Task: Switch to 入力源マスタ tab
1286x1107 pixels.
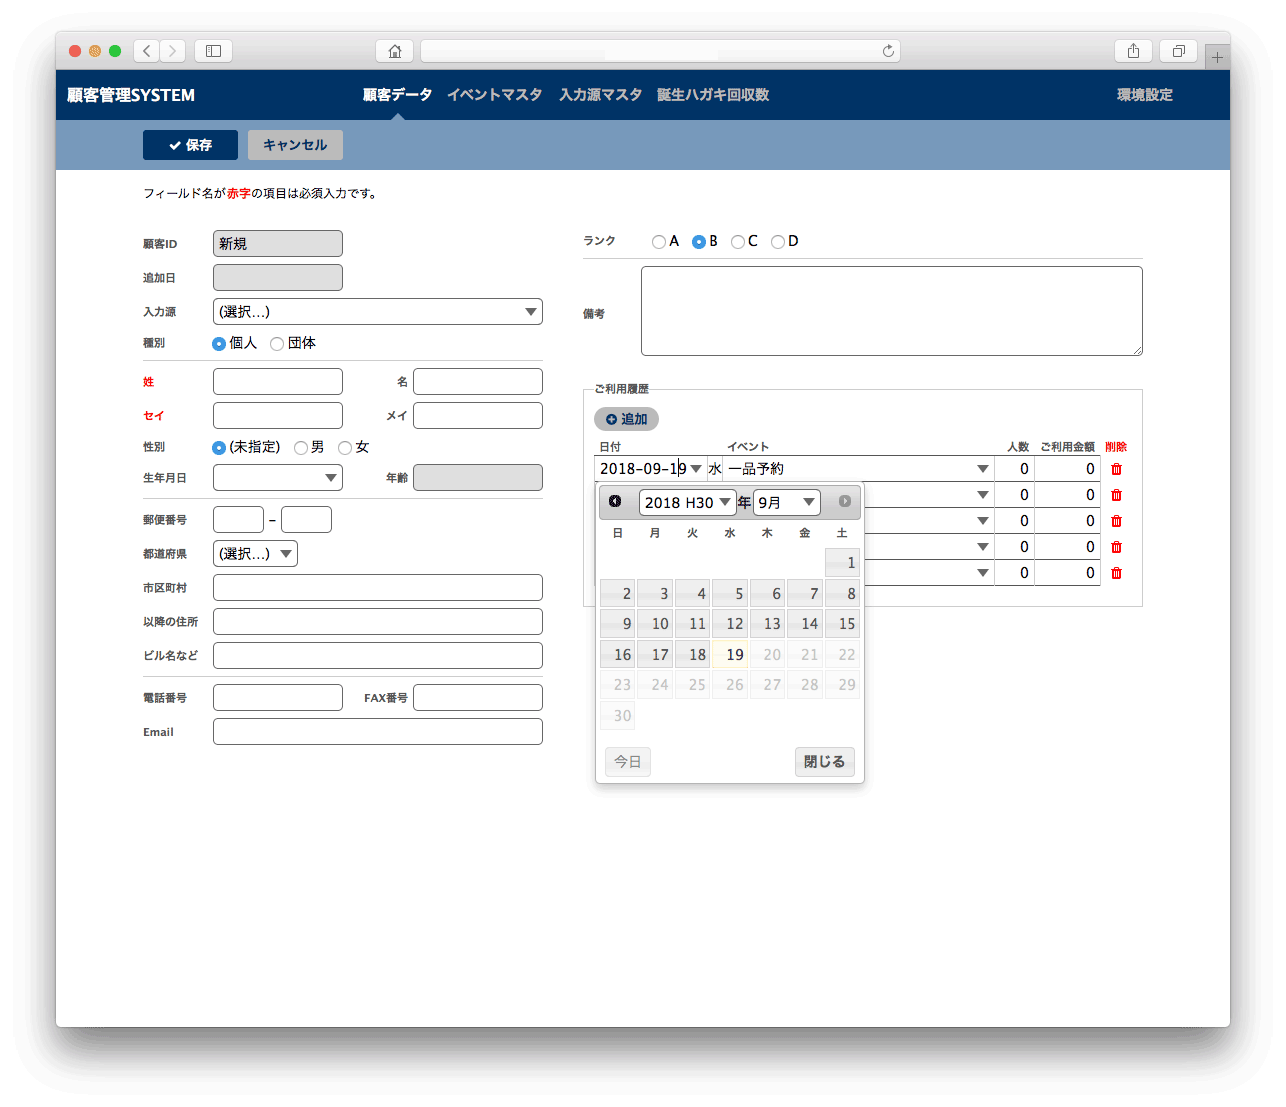Action: [600, 95]
